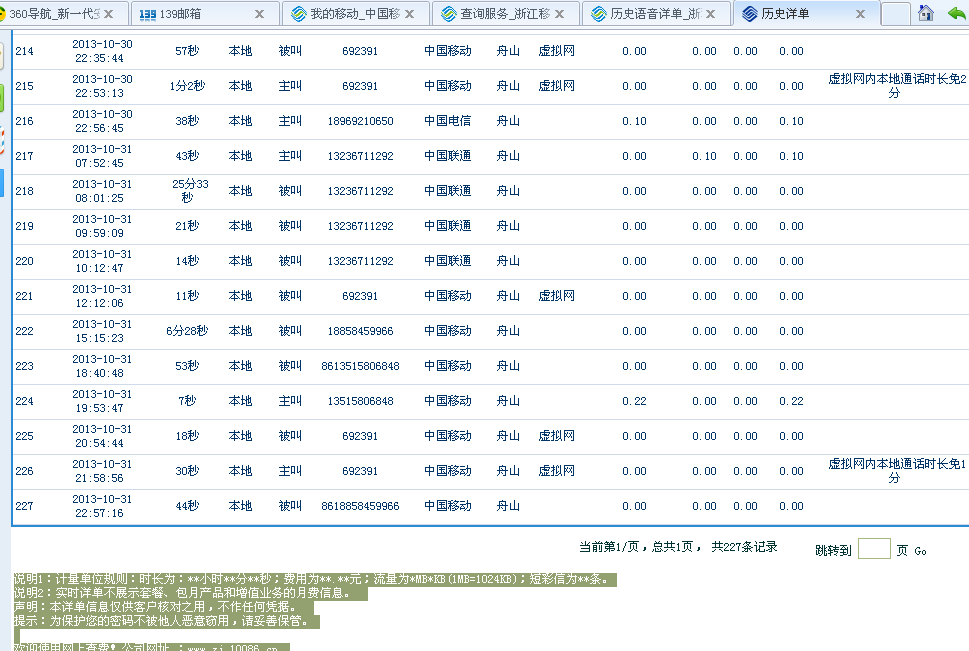Click phone number 18969210650 in row 216

point(360,121)
